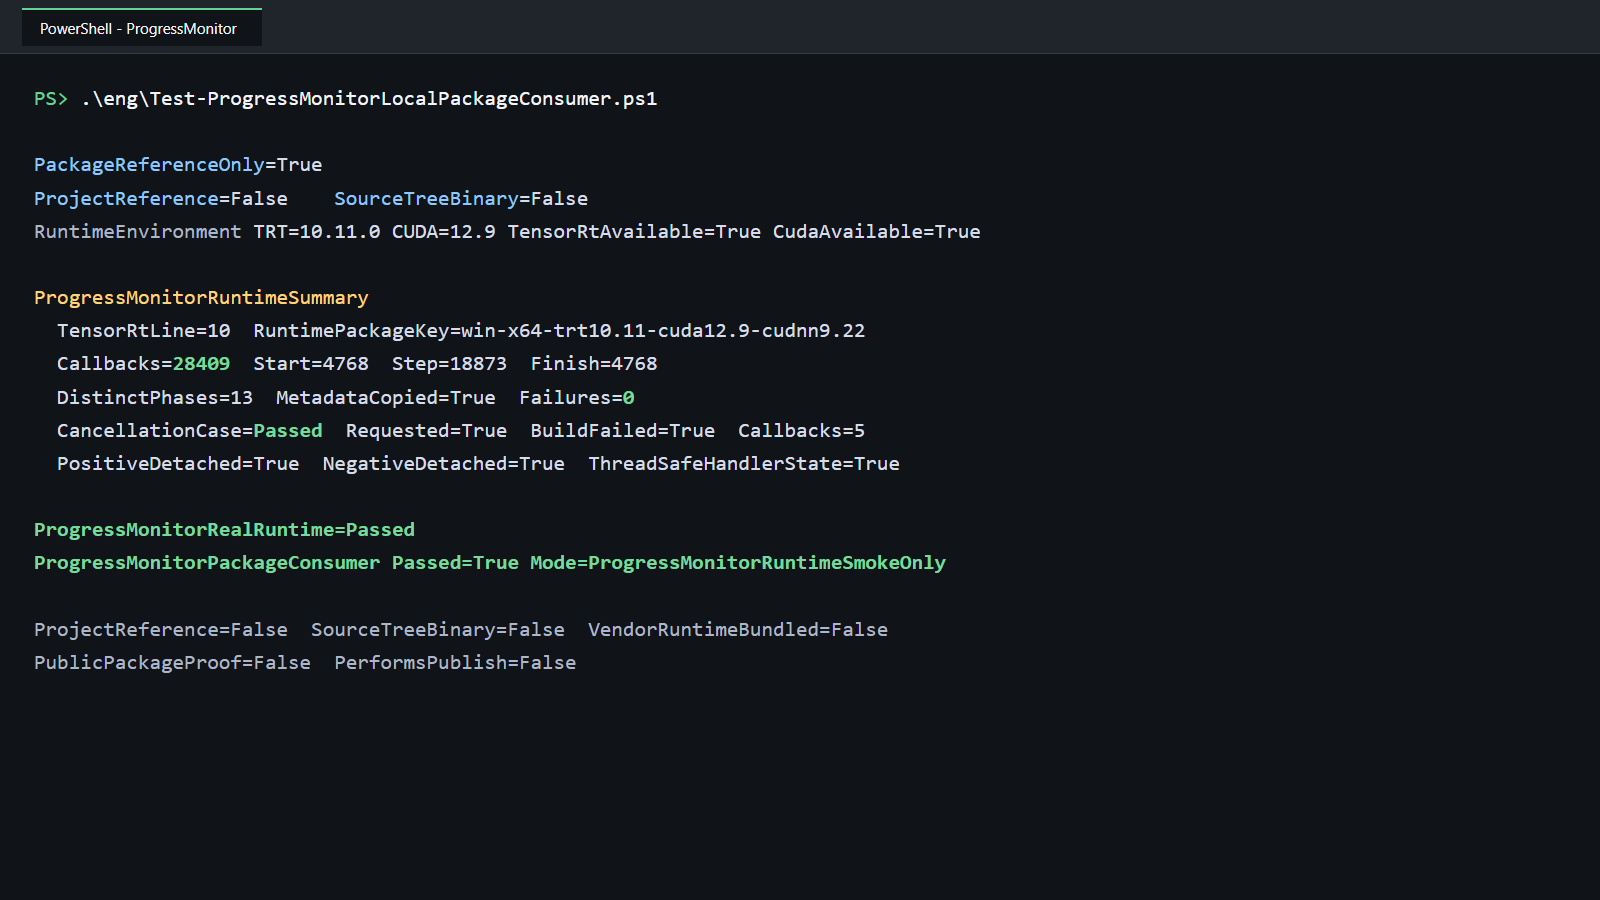Image resolution: width=1600 pixels, height=900 pixels.
Task: Click the CancellationCase=Passed status
Action: point(190,431)
